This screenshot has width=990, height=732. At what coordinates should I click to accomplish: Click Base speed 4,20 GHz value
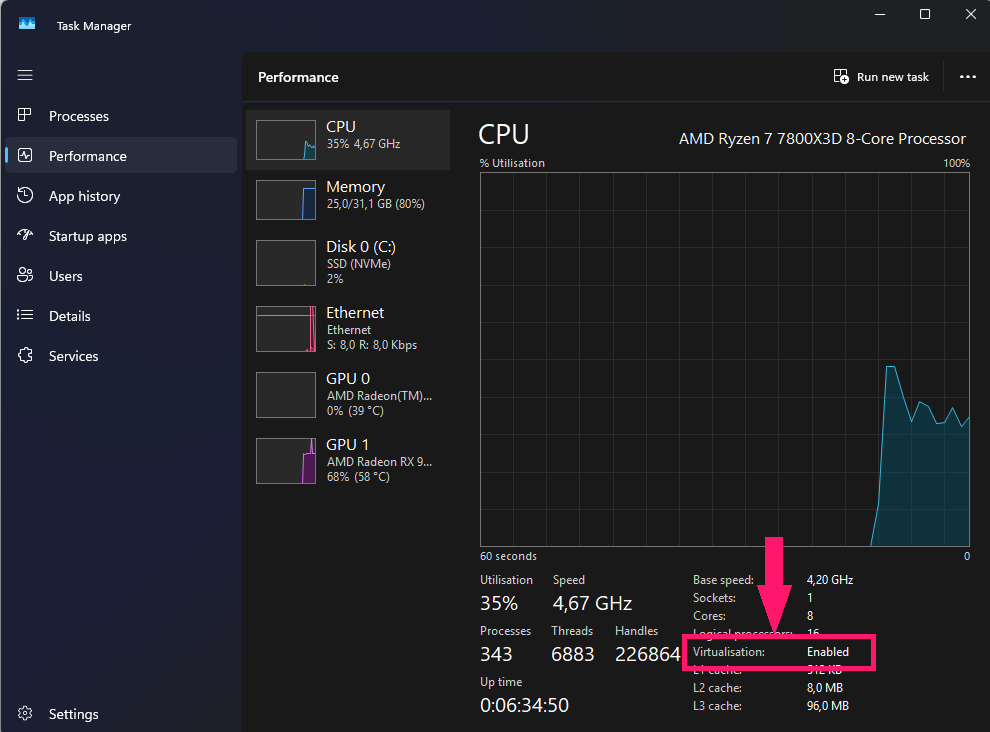pos(830,580)
